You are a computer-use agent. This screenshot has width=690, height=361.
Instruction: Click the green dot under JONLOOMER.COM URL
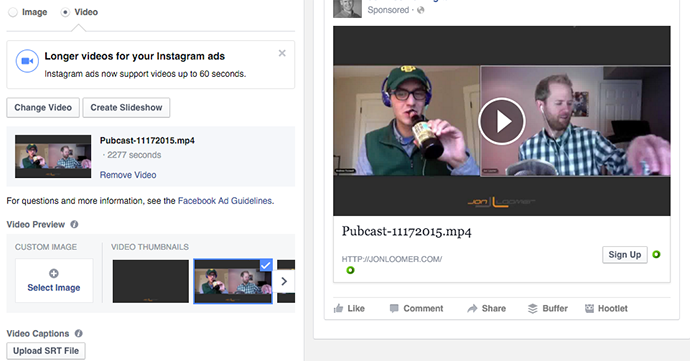coord(350,270)
